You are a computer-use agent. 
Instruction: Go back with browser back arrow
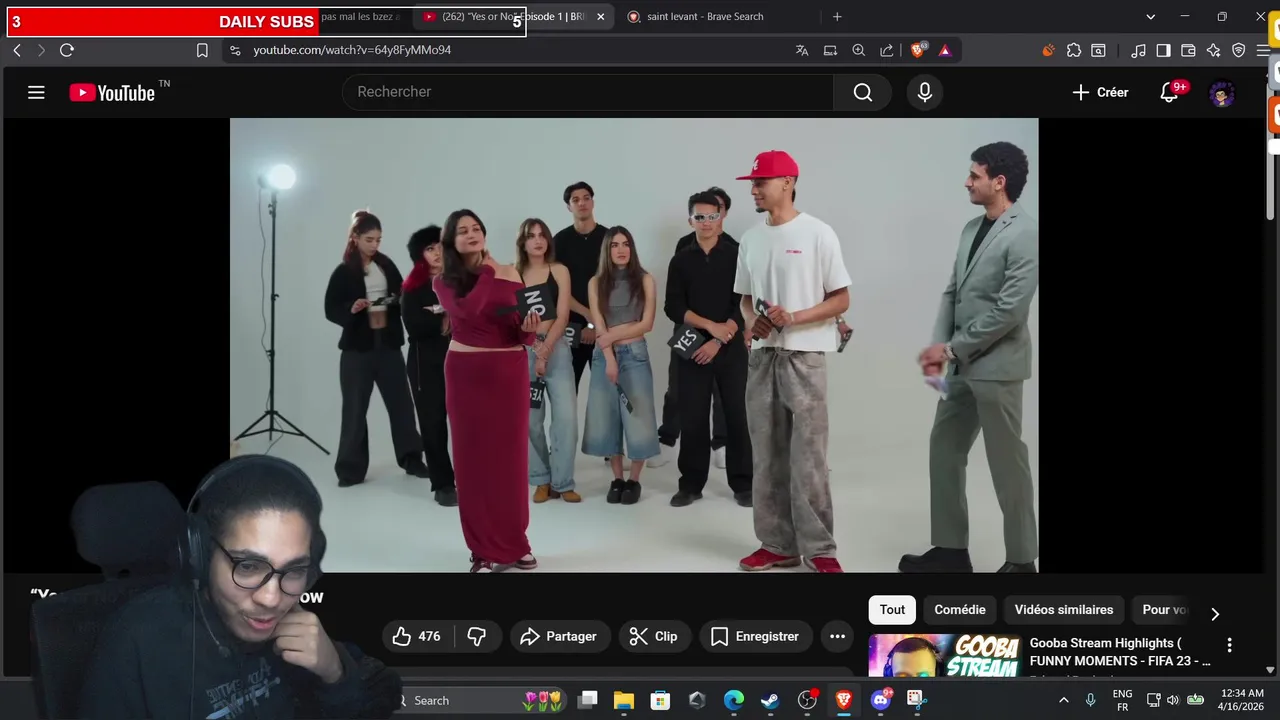pos(17,50)
